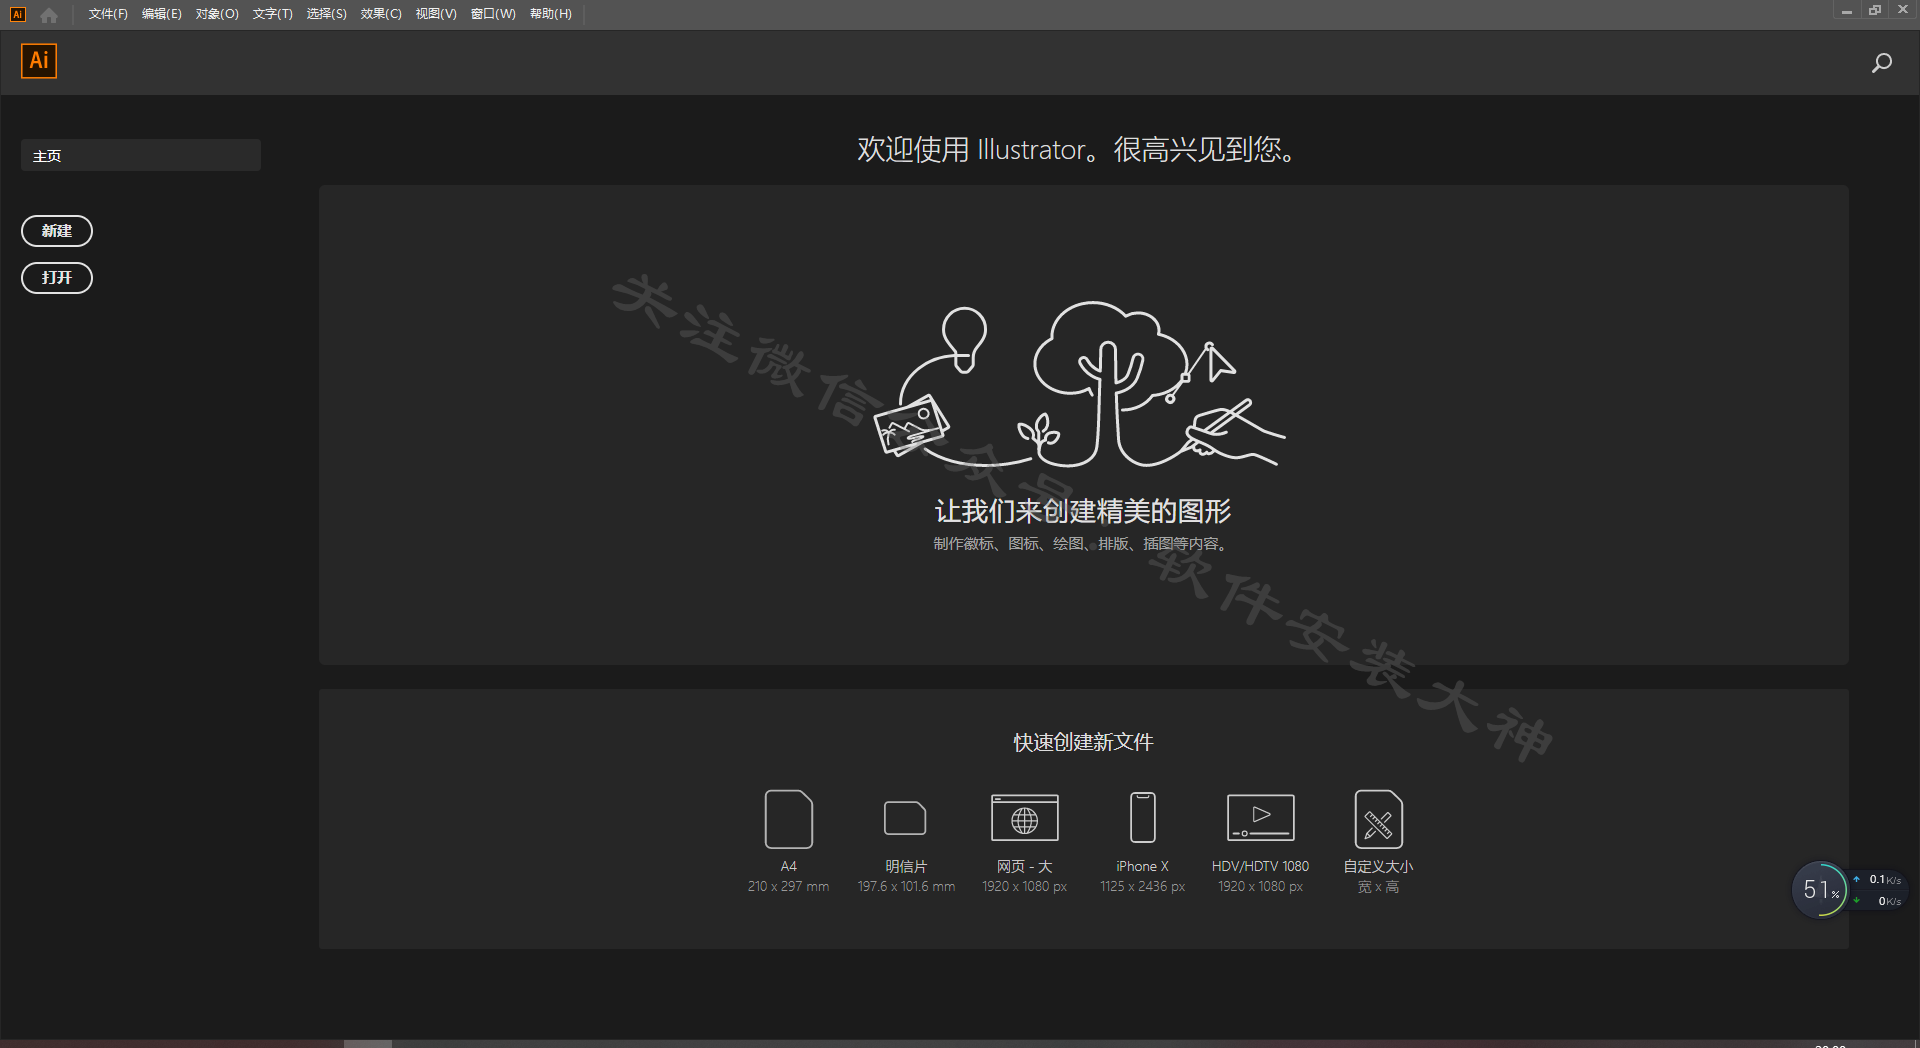Click the 新建 button
This screenshot has width=1920, height=1048.
(x=57, y=231)
